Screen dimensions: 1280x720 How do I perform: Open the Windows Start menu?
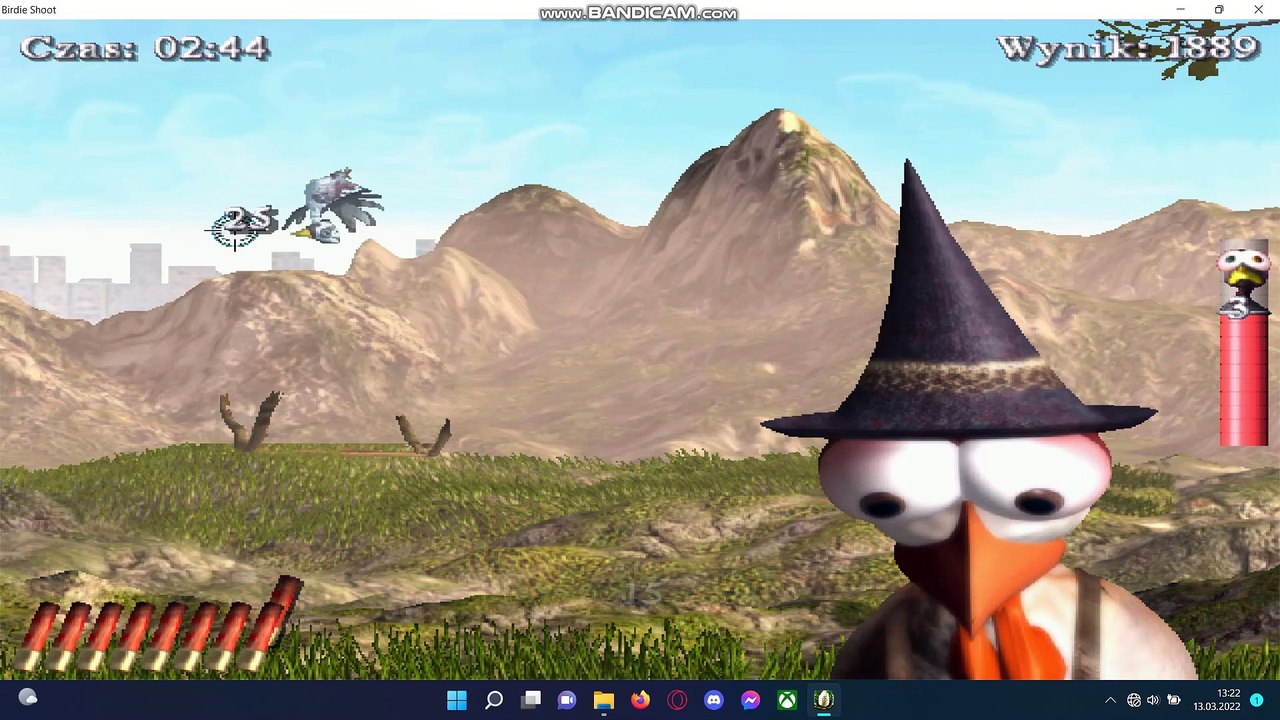[x=457, y=700]
